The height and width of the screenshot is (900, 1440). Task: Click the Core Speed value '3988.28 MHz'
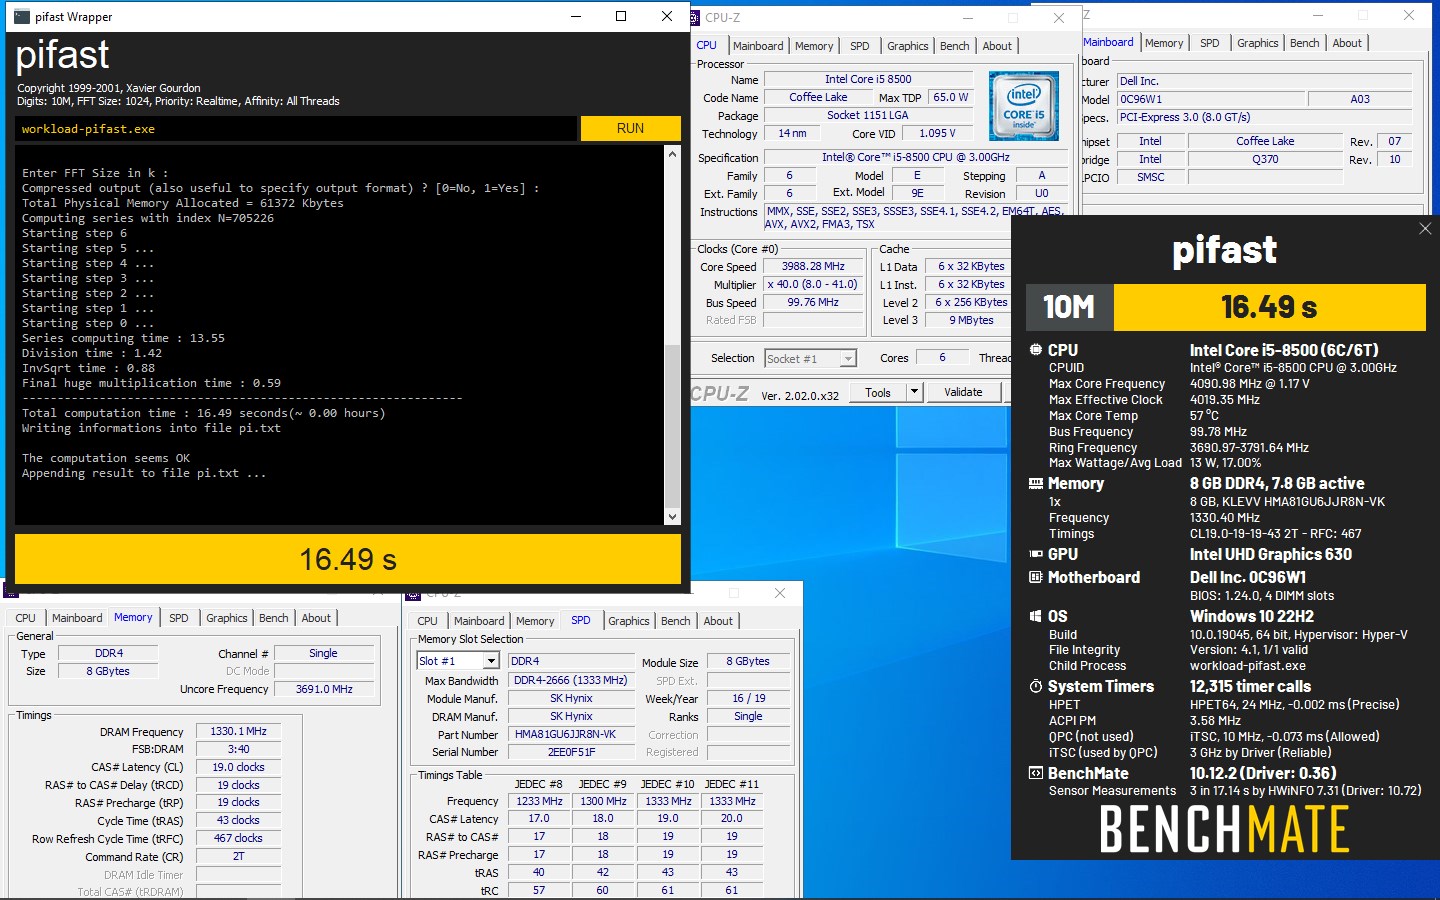813,266
